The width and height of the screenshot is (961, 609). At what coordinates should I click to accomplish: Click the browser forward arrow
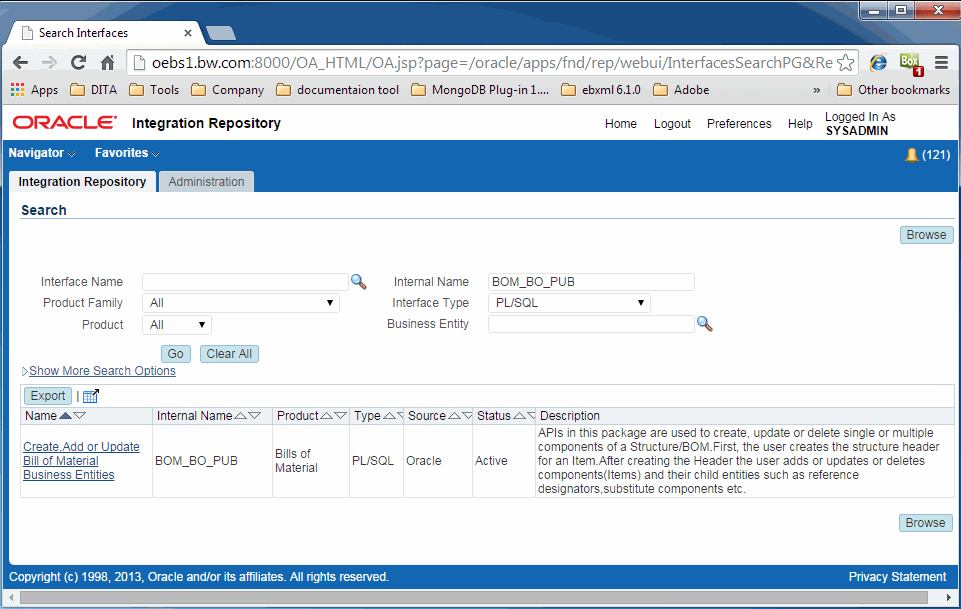click(x=49, y=62)
